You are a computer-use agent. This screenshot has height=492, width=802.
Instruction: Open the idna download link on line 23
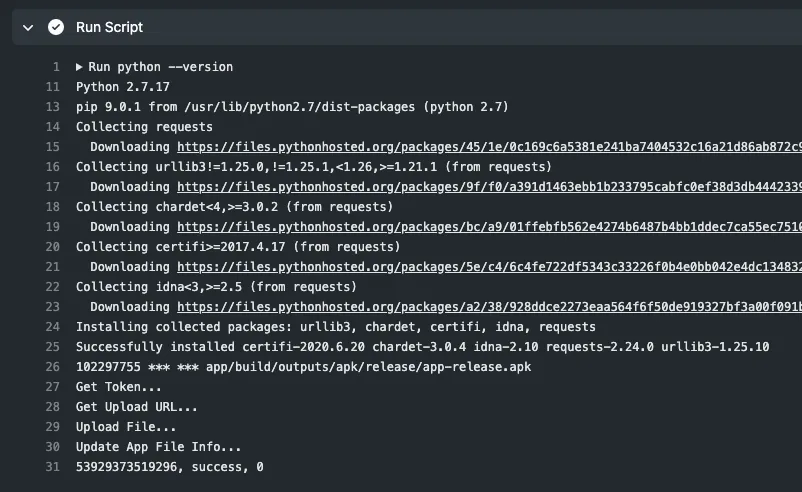(x=489, y=307)
